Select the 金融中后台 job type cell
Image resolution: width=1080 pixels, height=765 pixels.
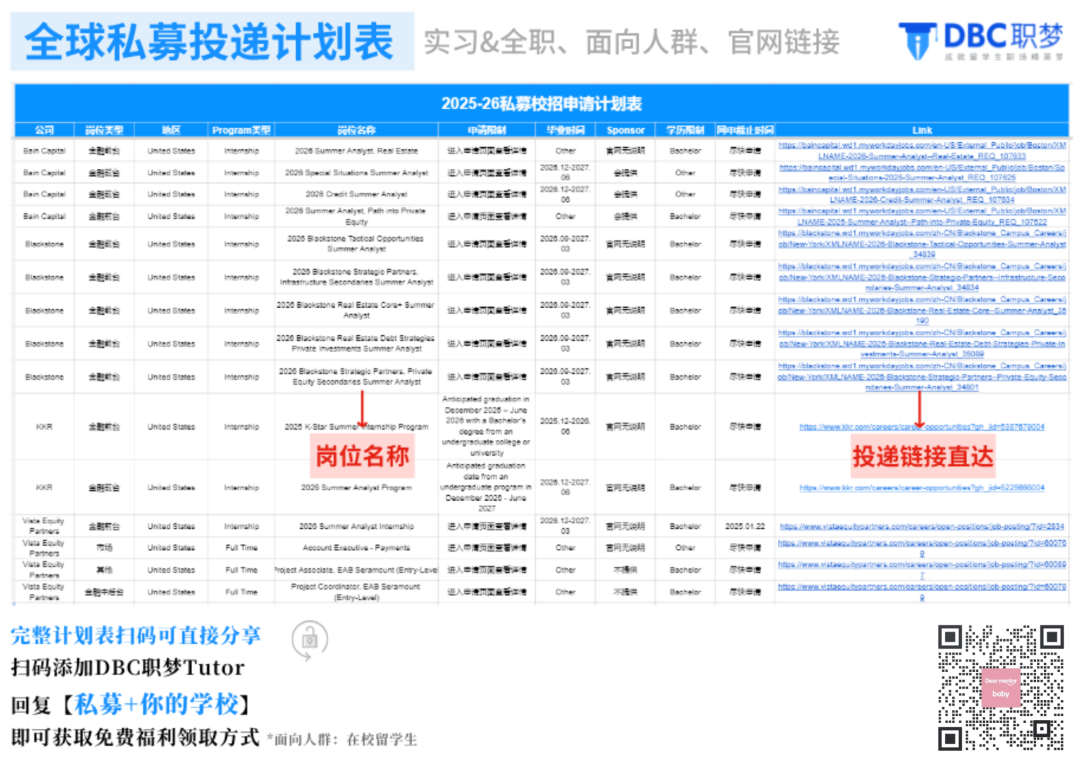coord(104,591)
